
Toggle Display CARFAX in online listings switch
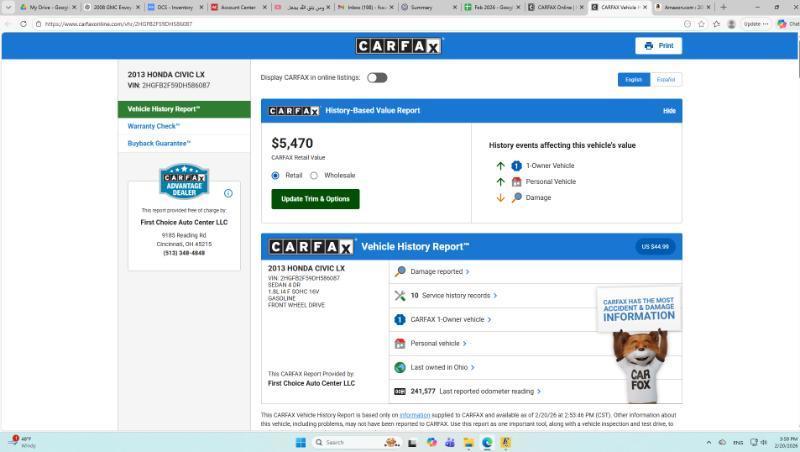pos(377,77)
